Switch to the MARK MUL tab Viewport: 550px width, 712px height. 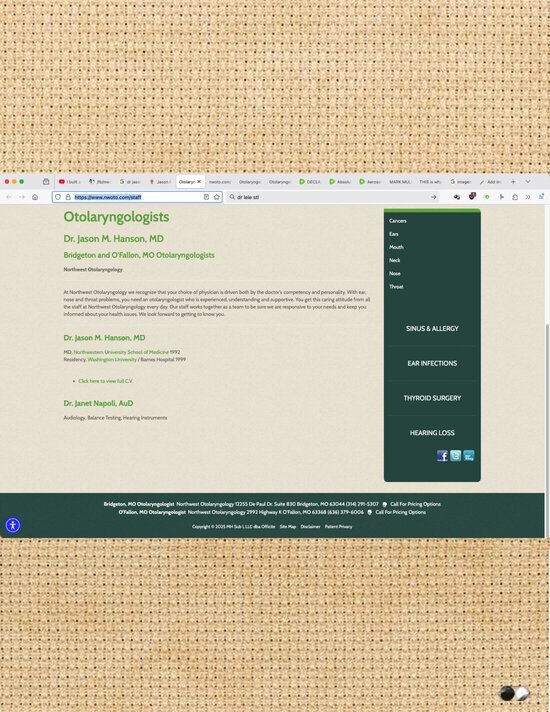click(400, 182)
